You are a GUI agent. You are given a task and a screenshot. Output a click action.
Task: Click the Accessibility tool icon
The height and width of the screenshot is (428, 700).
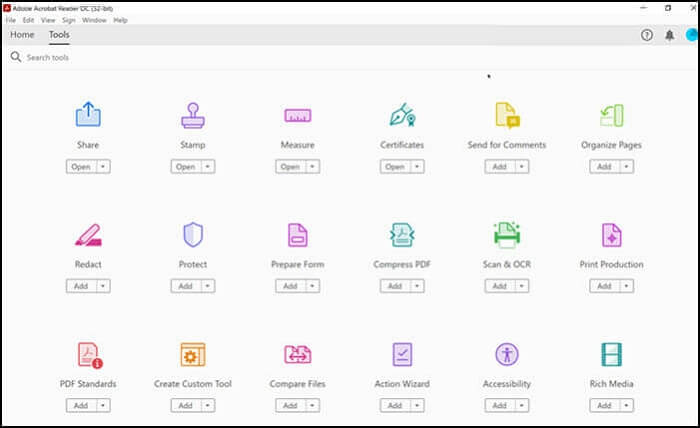507,354
